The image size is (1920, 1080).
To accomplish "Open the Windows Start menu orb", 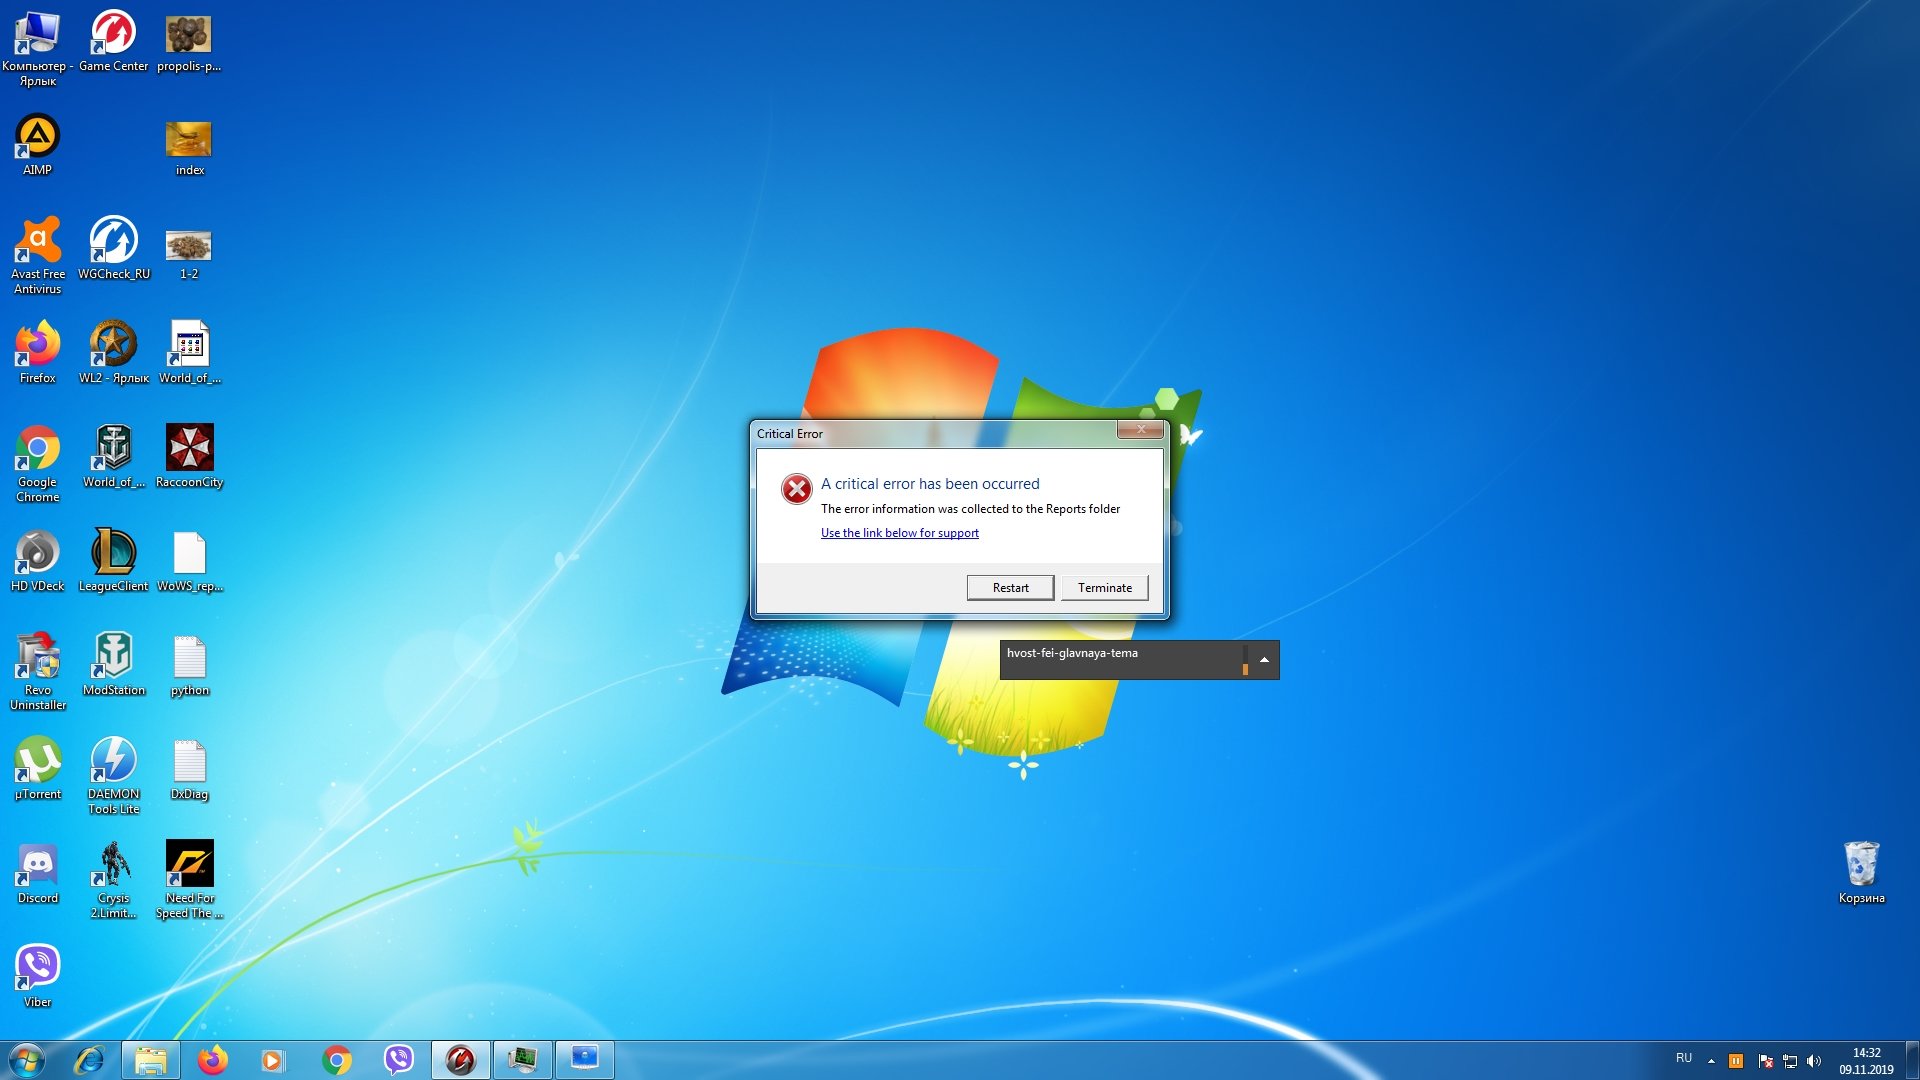I will click(x=27, y=1060).
